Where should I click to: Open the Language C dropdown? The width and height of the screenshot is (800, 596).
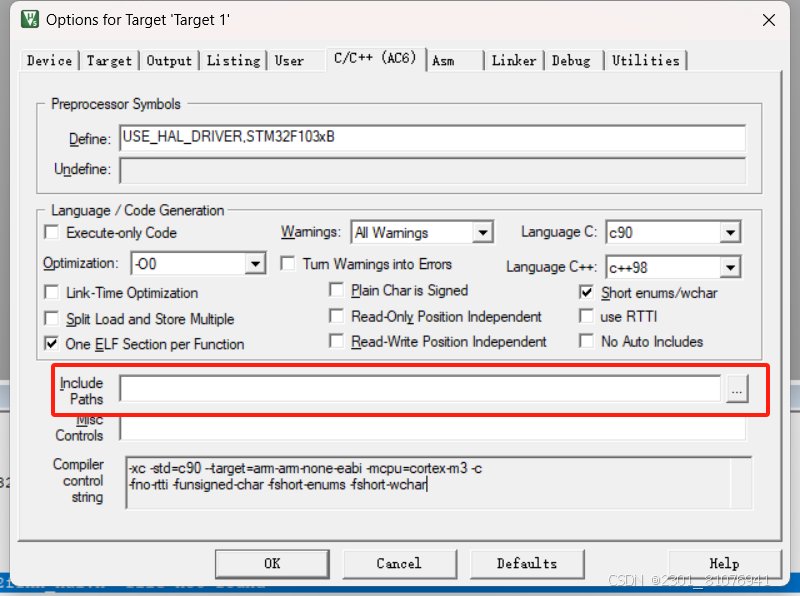pyautogui.click(x=730, y=233)
